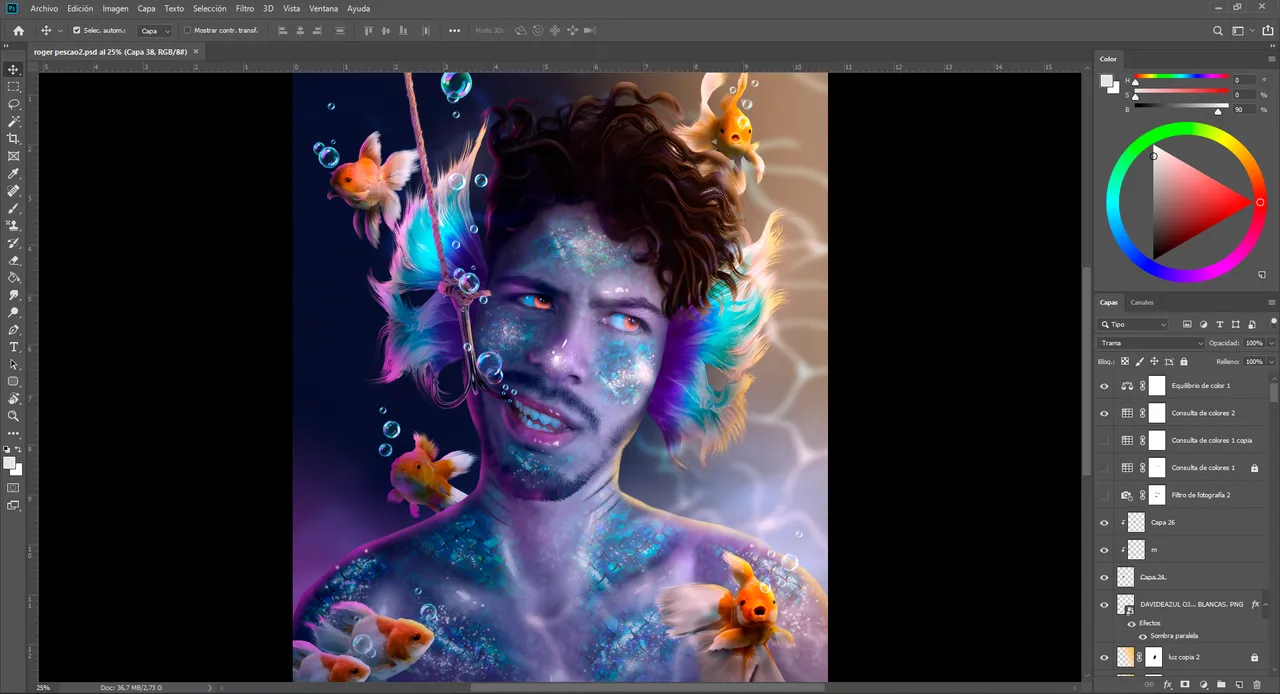Image resolution: width=1280 pixels, height=694 pixels.
Task: Select the Rectangular Marquee tool
Action: (14, 87)
